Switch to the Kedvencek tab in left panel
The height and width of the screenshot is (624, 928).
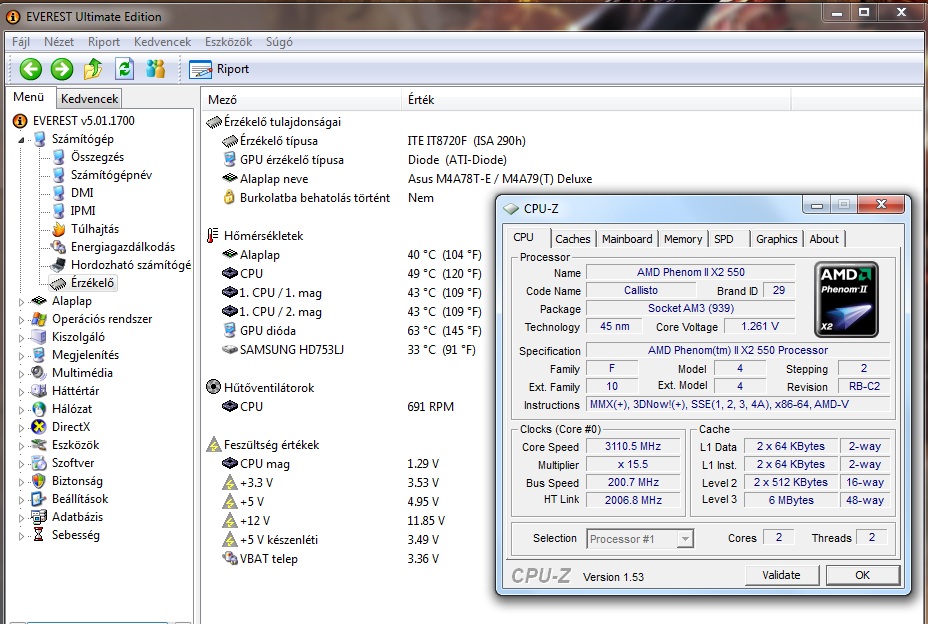[89, 99]
